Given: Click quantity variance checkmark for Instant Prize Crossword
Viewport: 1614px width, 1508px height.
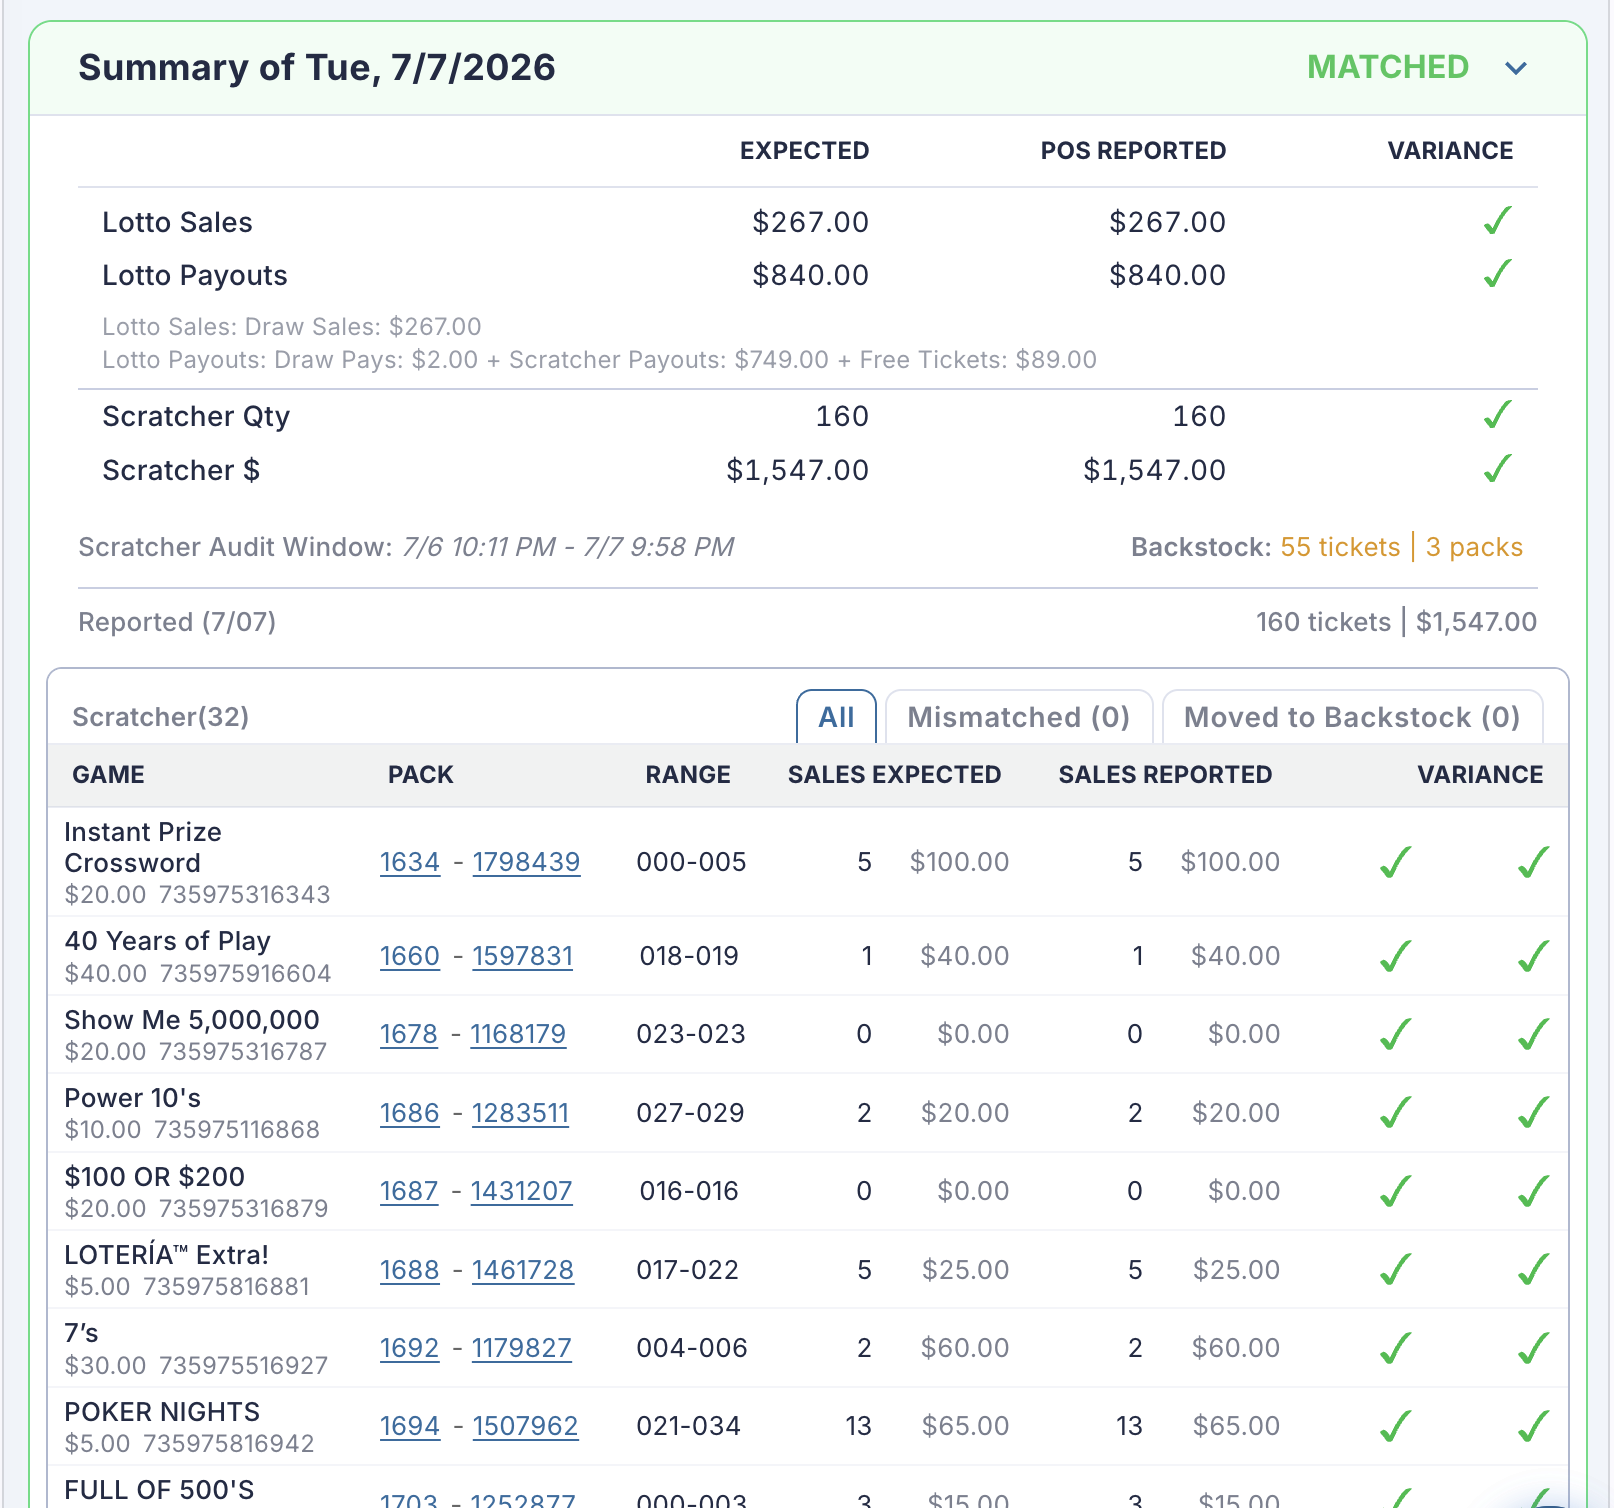Looking at the screenshot, I should (1395, 862).
